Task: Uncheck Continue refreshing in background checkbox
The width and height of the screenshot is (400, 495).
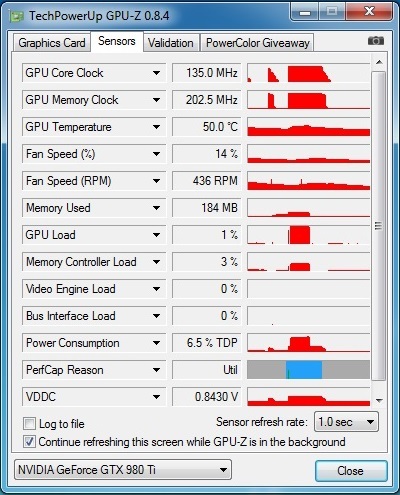Action: 29,442
